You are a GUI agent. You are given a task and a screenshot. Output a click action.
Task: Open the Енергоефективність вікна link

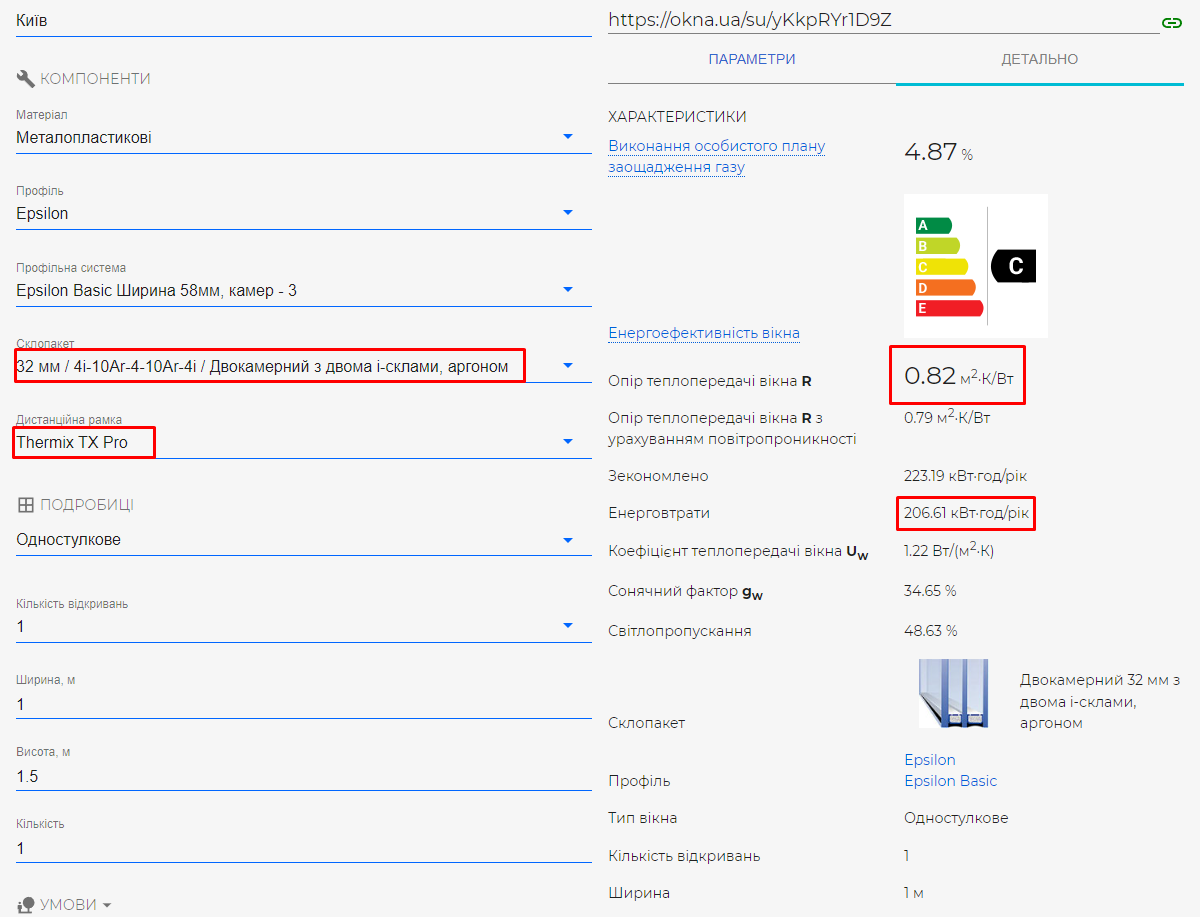[x=704, y=333]
